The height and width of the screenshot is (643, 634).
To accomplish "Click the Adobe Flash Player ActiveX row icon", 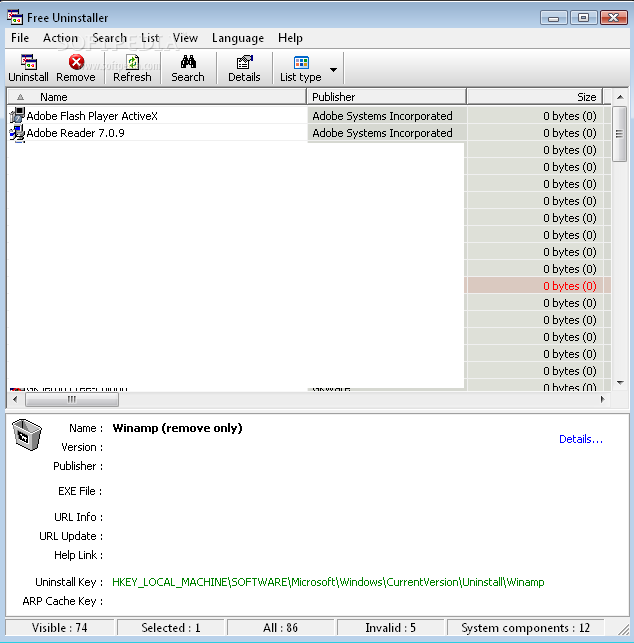I will 17,116.
